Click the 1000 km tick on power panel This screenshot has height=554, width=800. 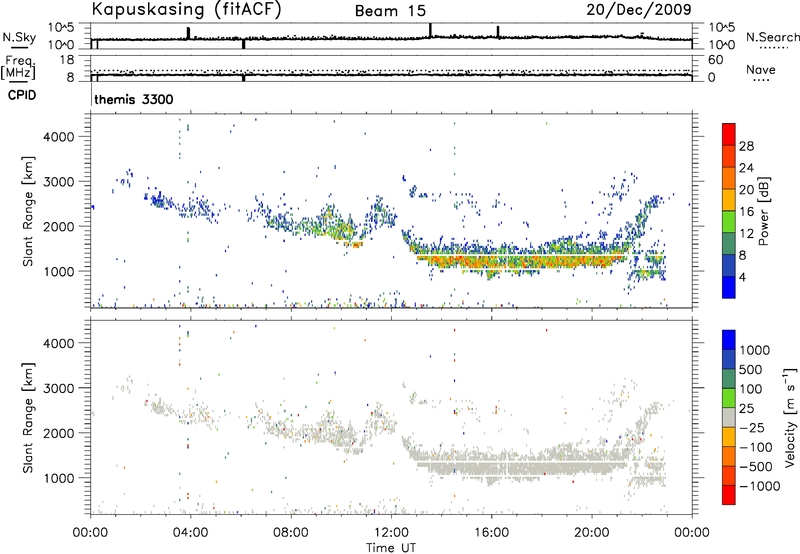58,271
